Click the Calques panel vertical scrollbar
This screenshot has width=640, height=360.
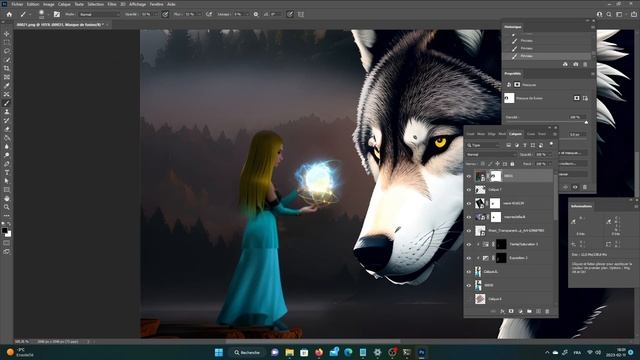point(556,196)
